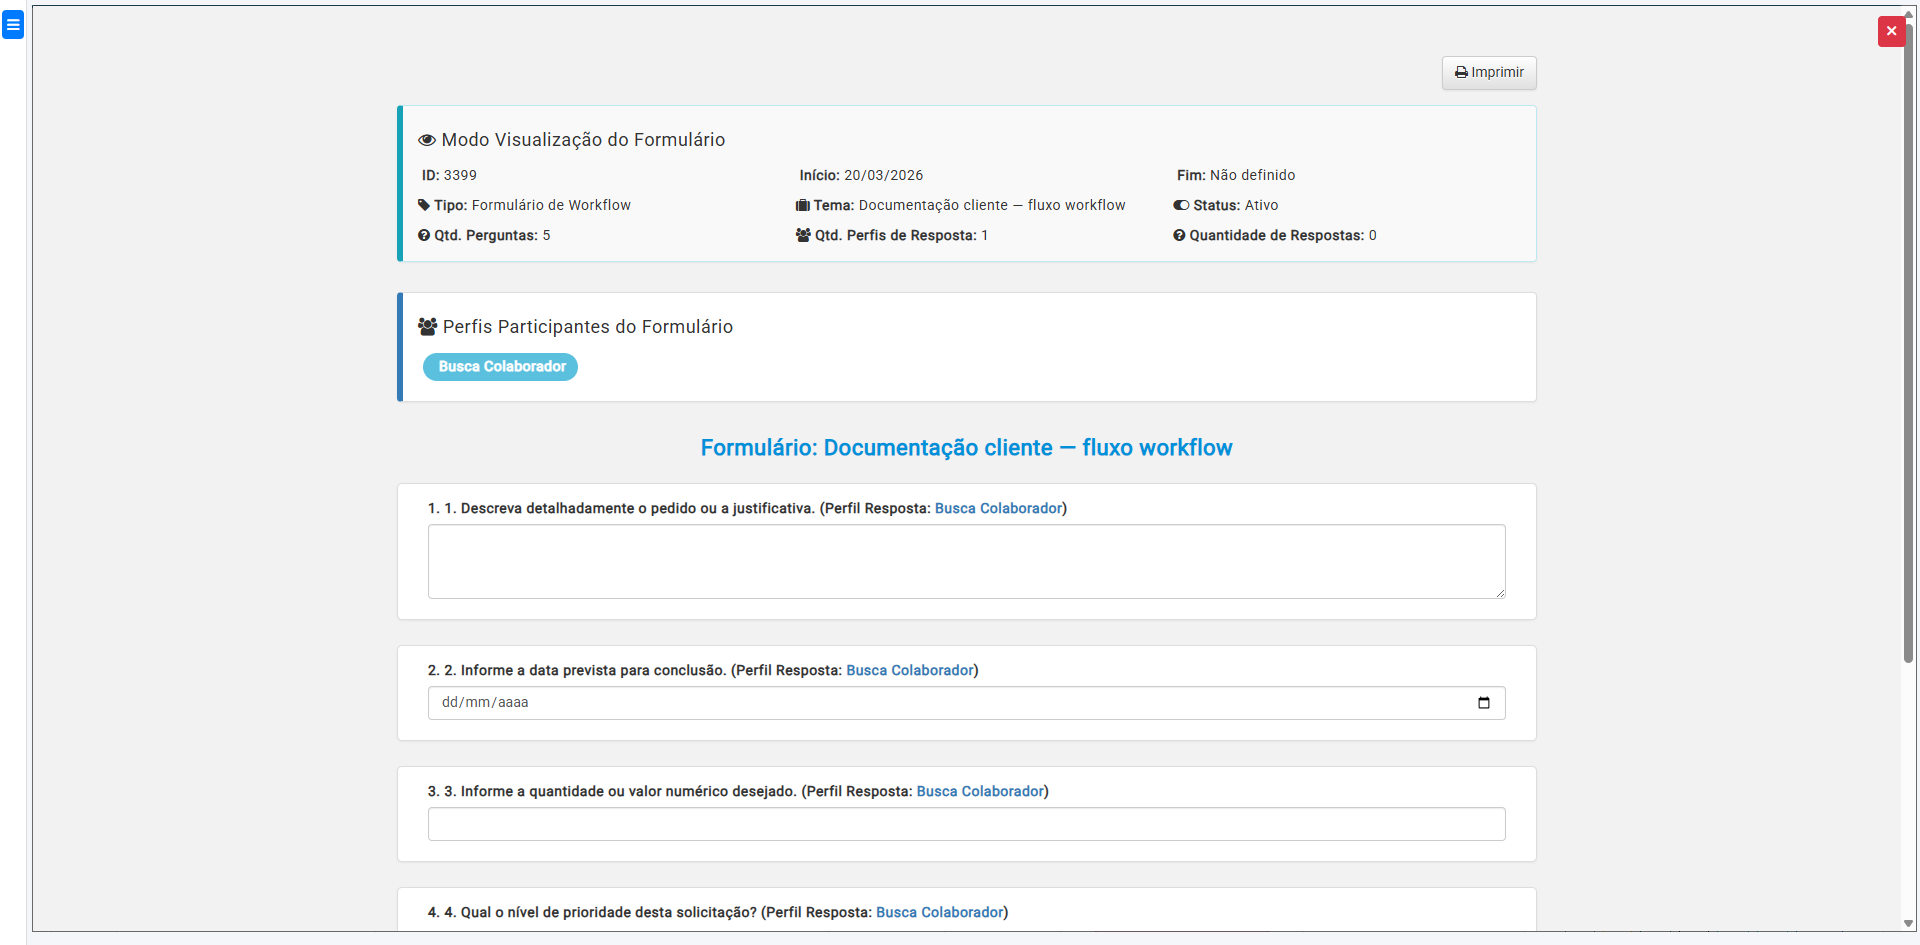
Task: Click the numeric value input for question 3
Action: (966, 824)
